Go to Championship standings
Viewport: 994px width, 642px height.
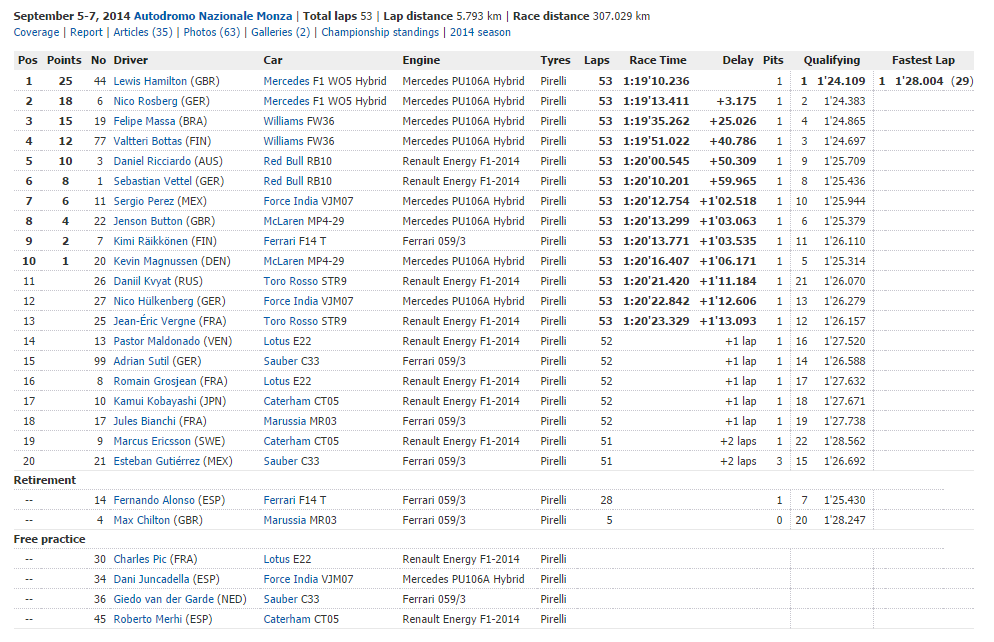(x=381, y=32)
